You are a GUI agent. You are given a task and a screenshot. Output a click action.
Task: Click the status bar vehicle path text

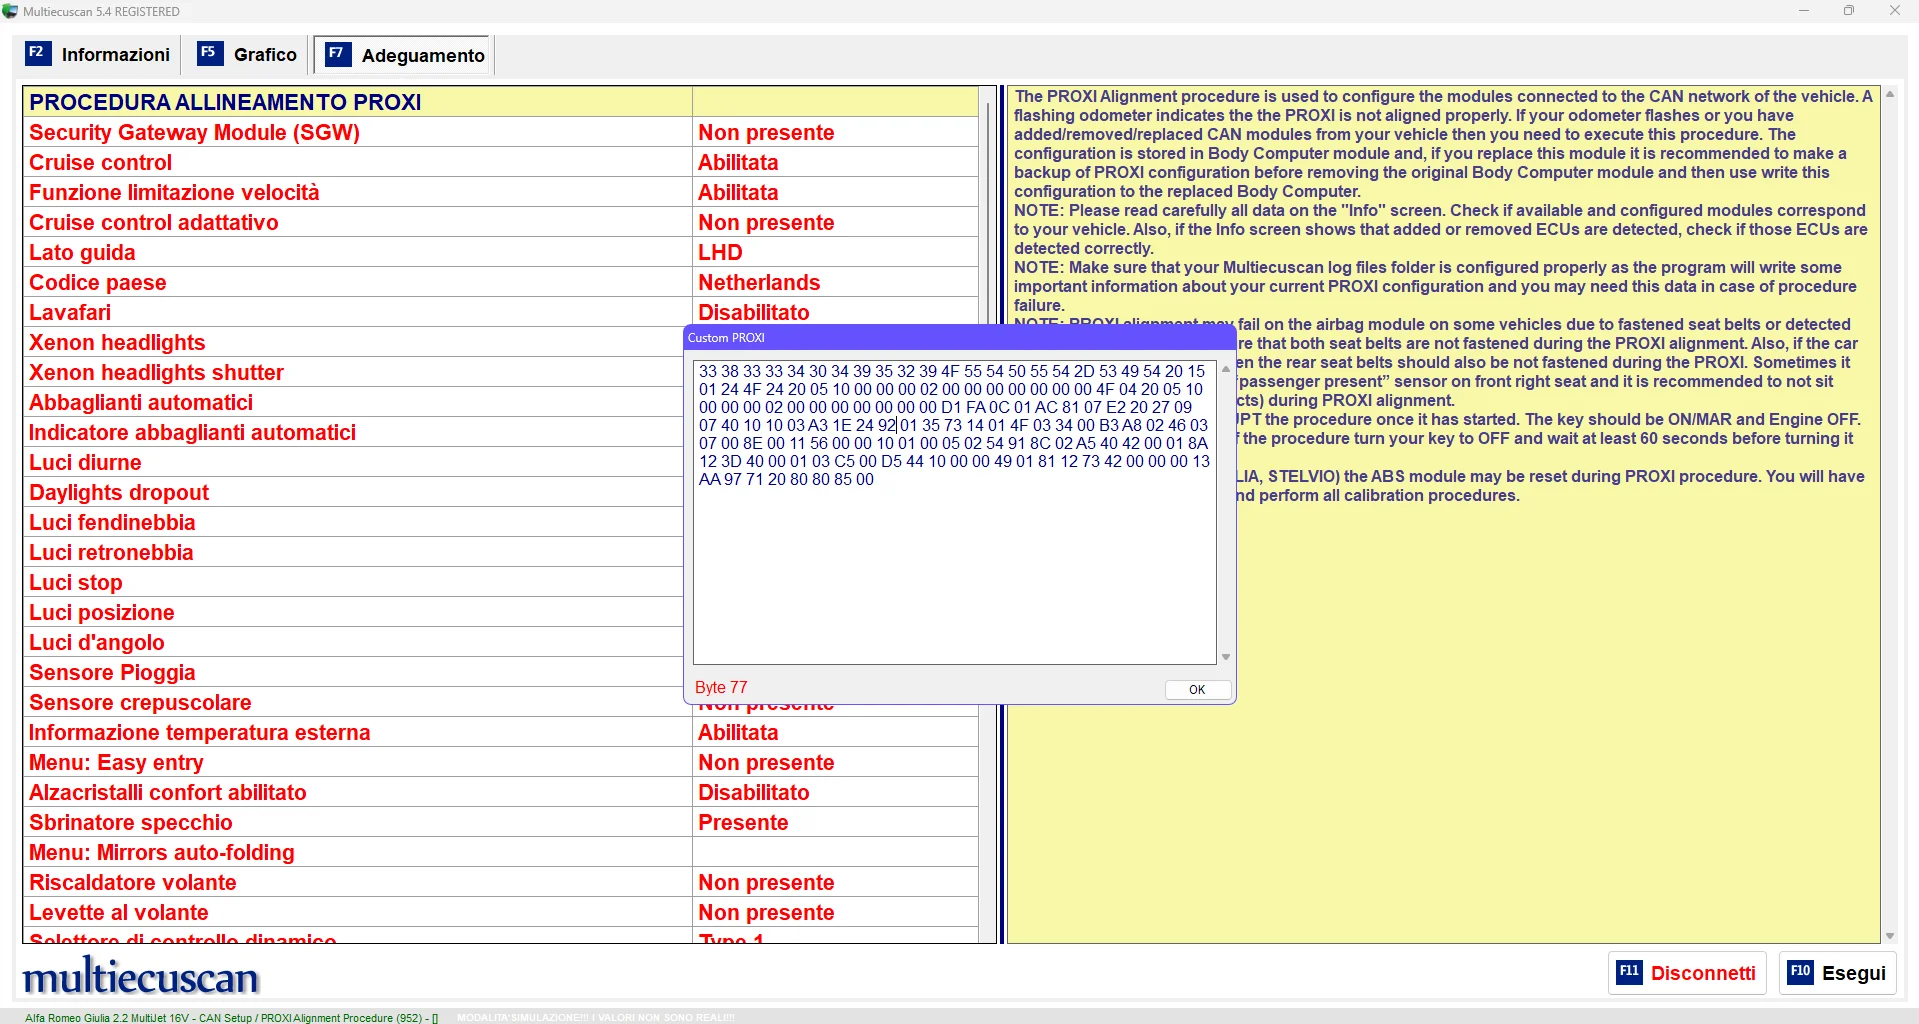click(232, 1018)
